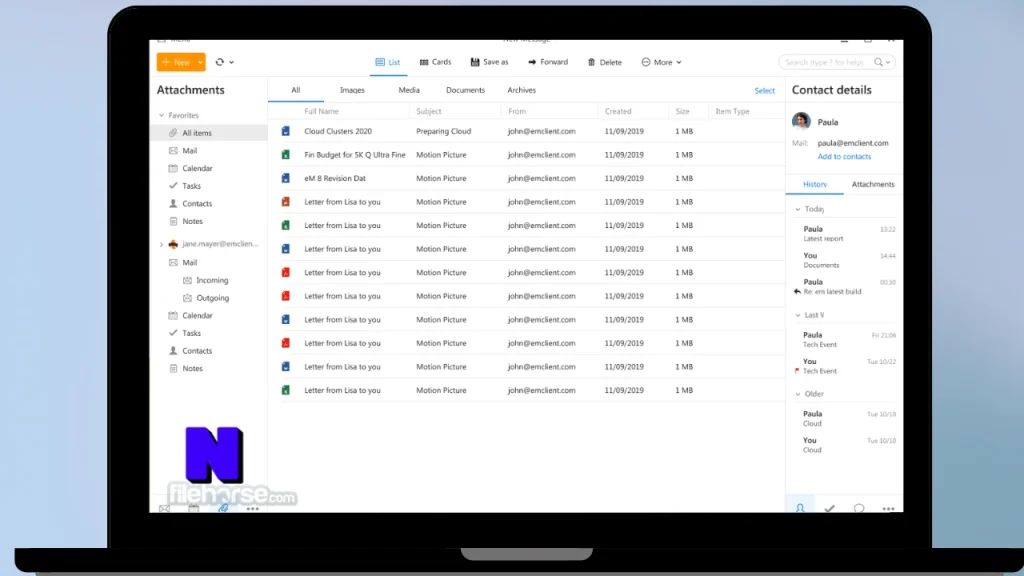This screenshot has width=1024, height=576.
Task: Collapse the Favorites section
Action: (x=161, y=115)
